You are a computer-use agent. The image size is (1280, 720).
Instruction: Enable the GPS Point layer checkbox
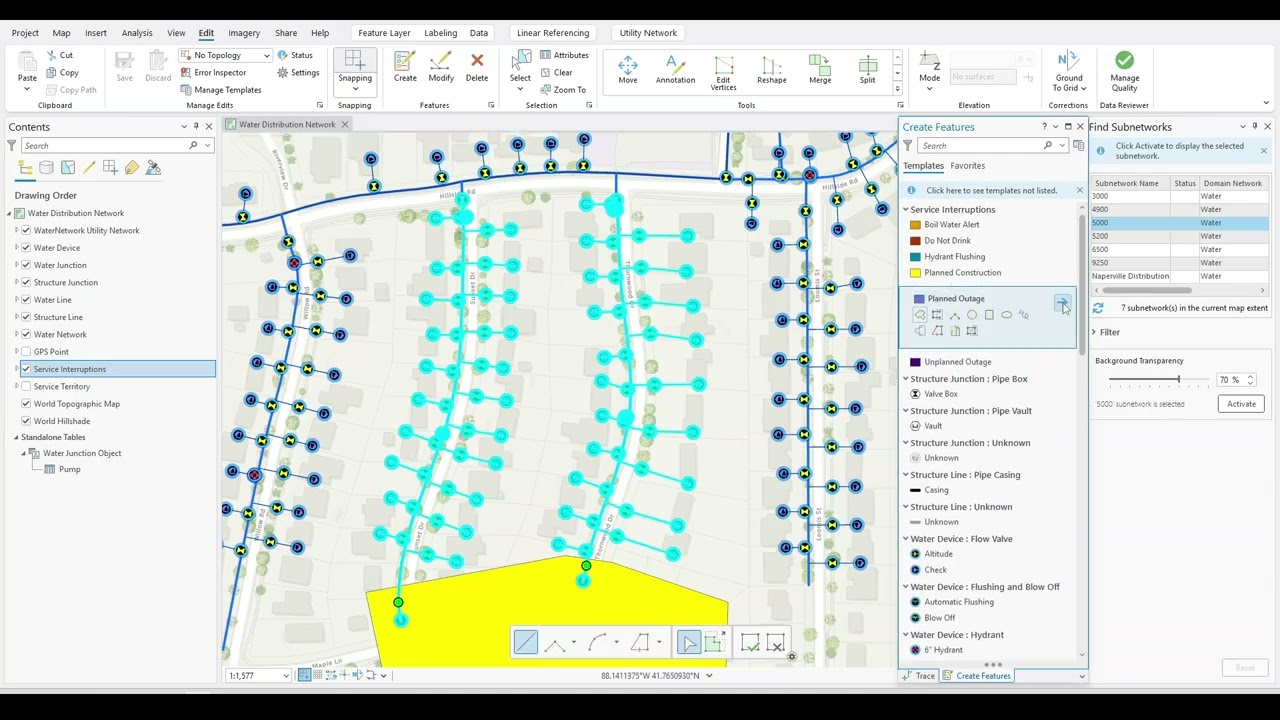(26, 352)
